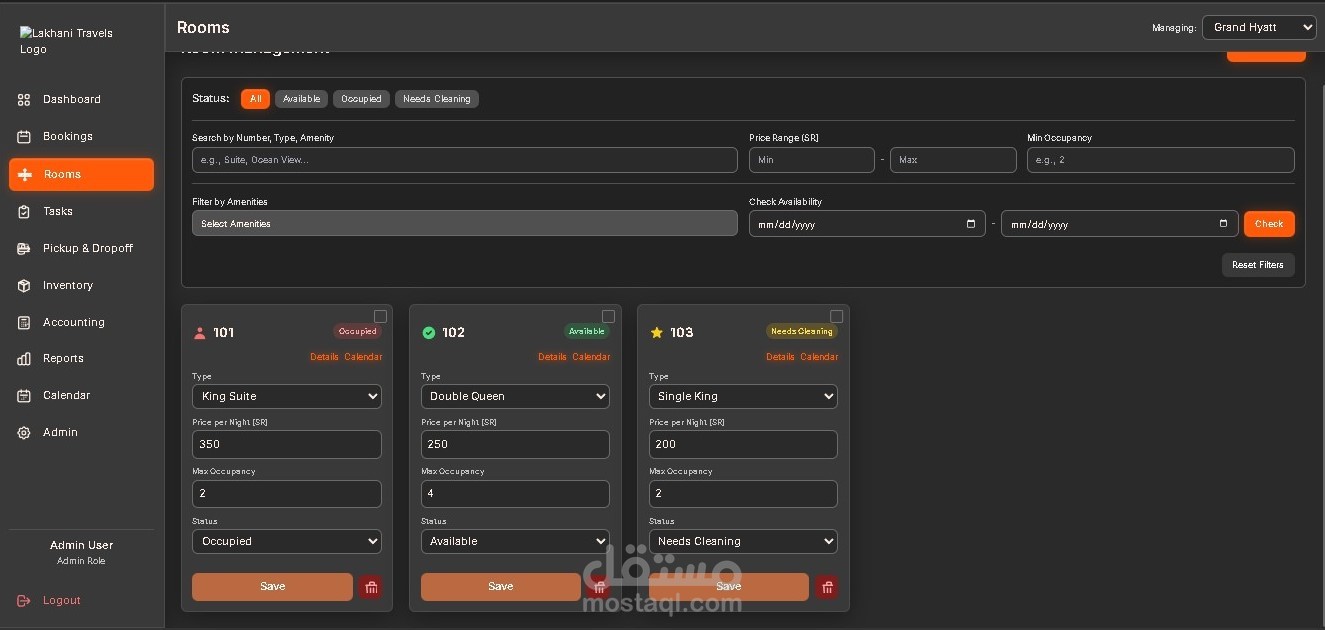This screenshot has width=1325, height=630.
Task: Click the Dashboard grid icon in sidebar
Action: [24, 100]
